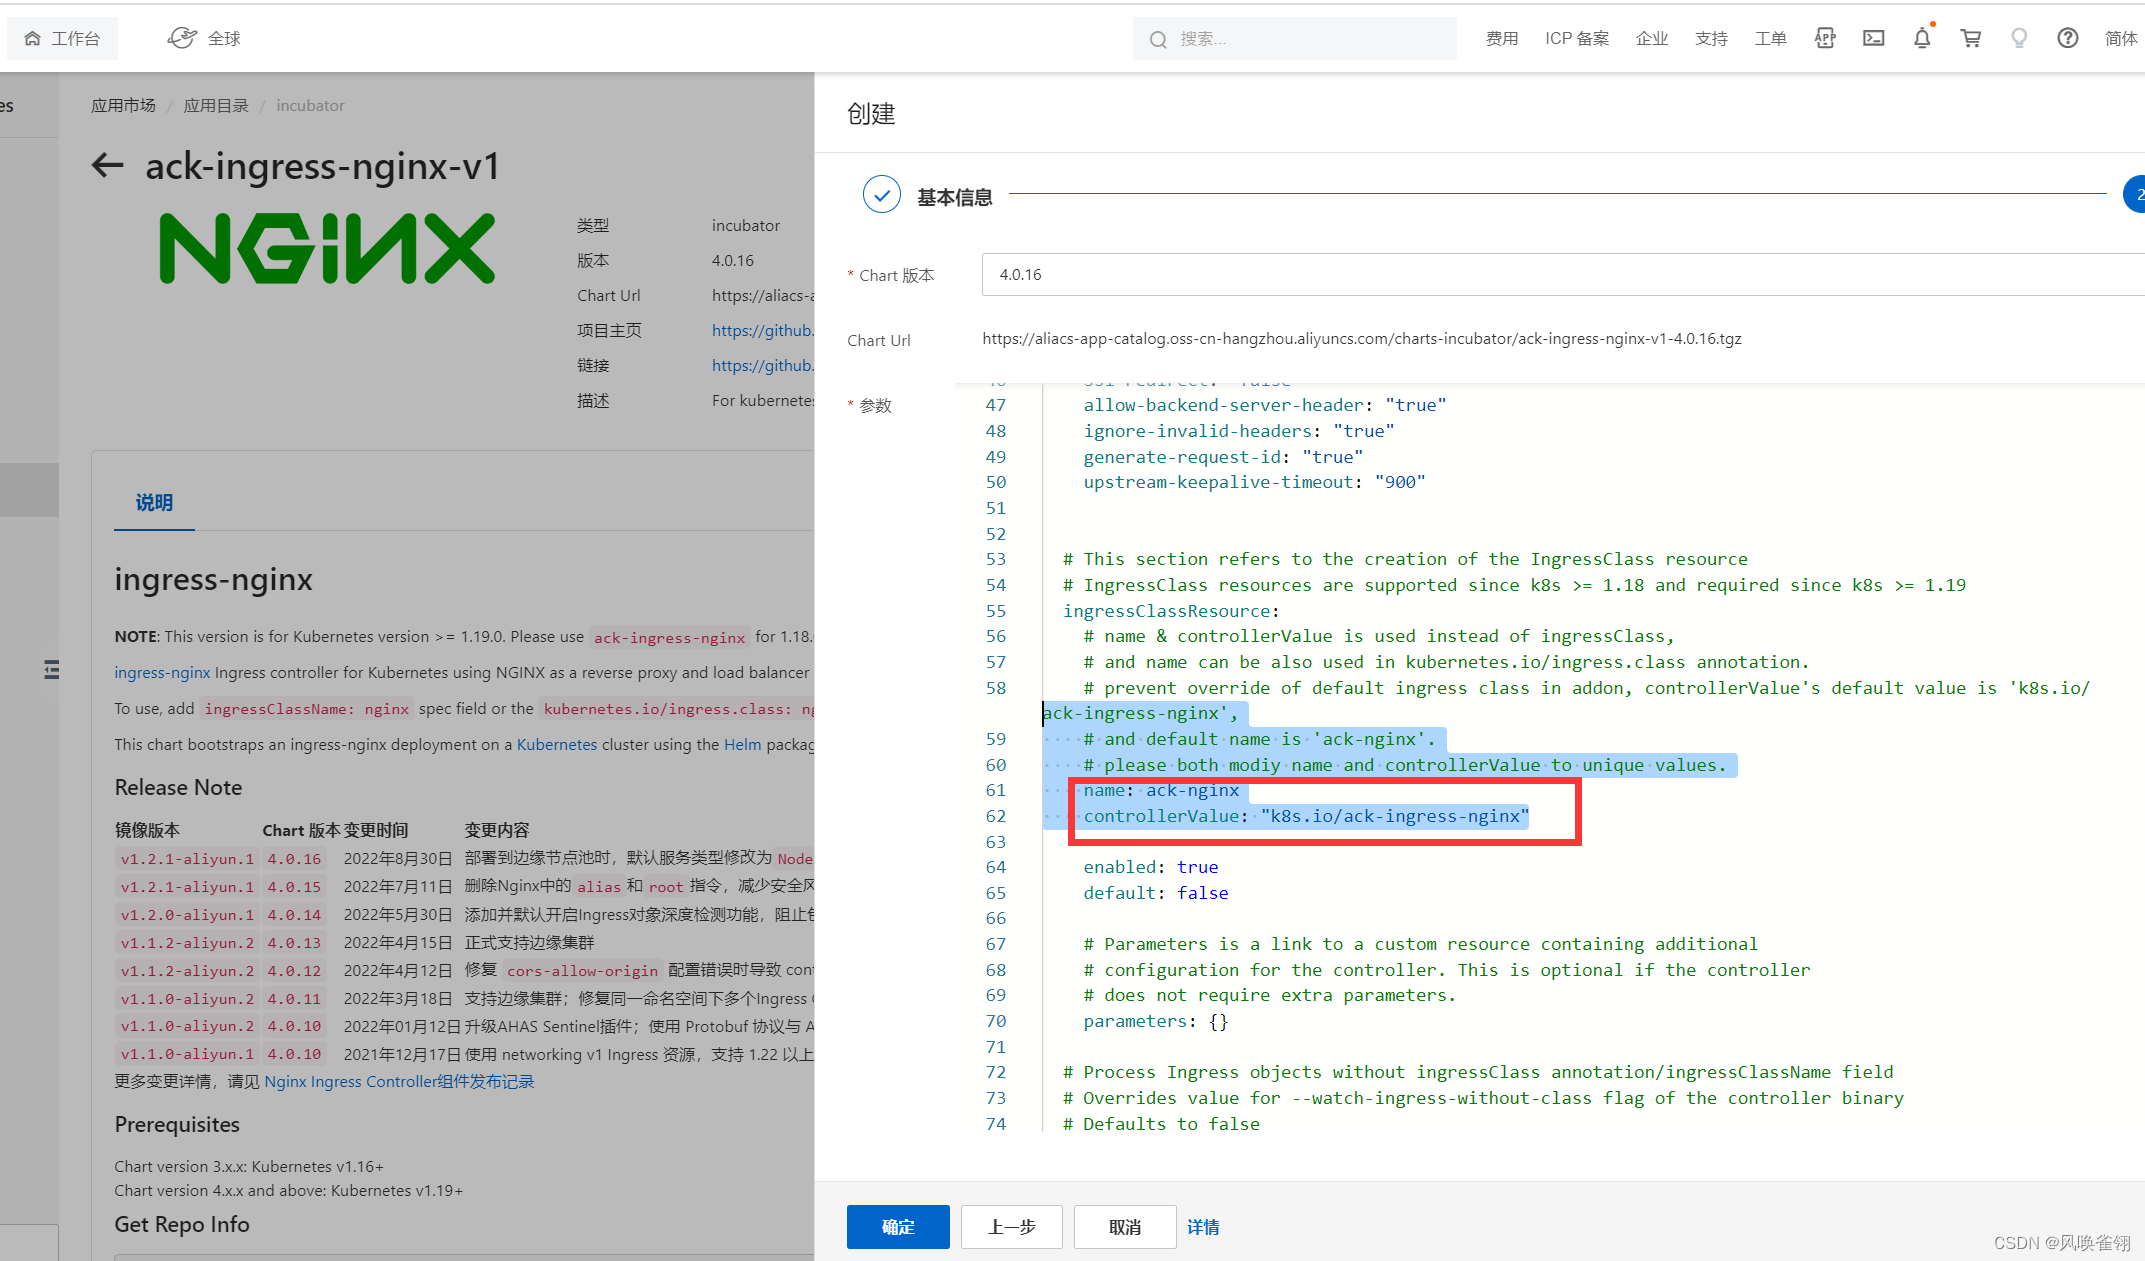The width and height of the screenshot is (2145, 1261).
Task: Click line 62 controllerValue in editor
Action: (x=1306, y=816)
